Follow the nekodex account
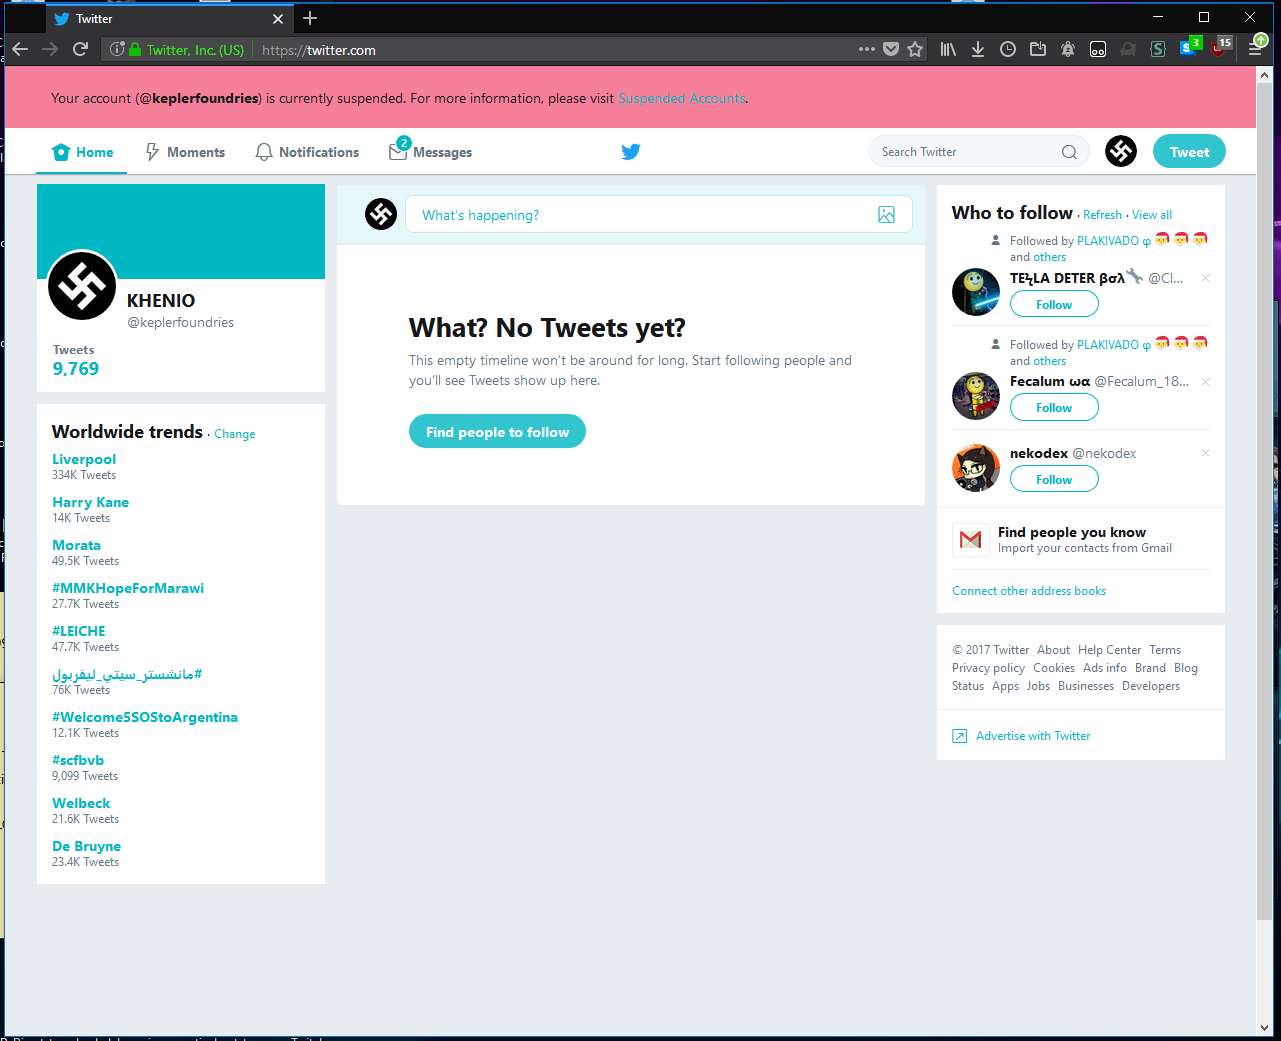 point(1054,479)
